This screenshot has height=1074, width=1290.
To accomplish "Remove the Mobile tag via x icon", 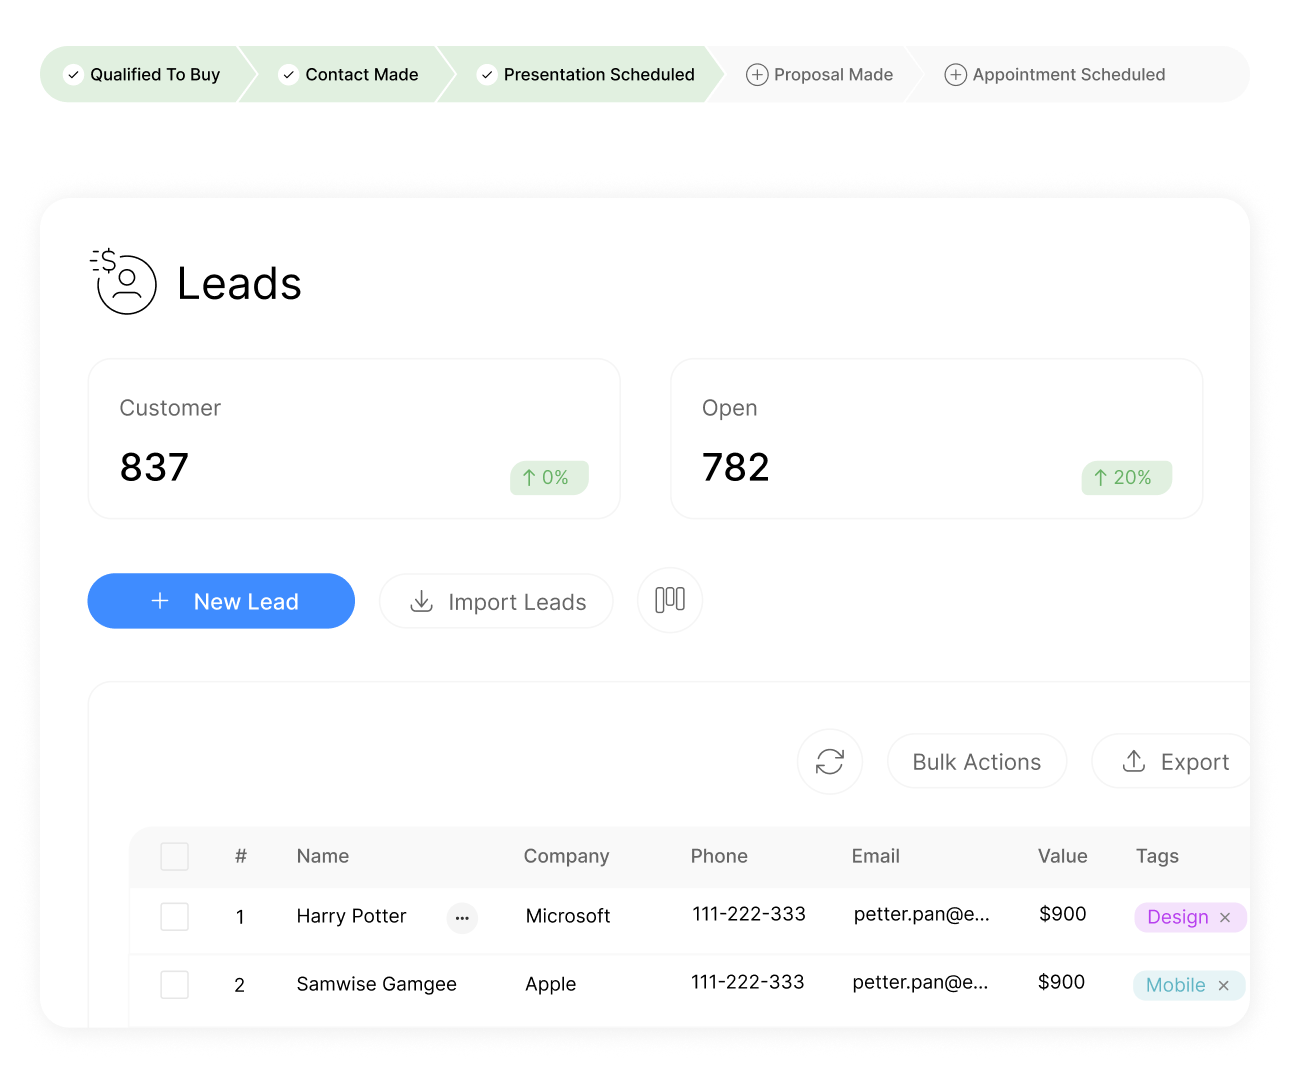I will (1223, 986).
